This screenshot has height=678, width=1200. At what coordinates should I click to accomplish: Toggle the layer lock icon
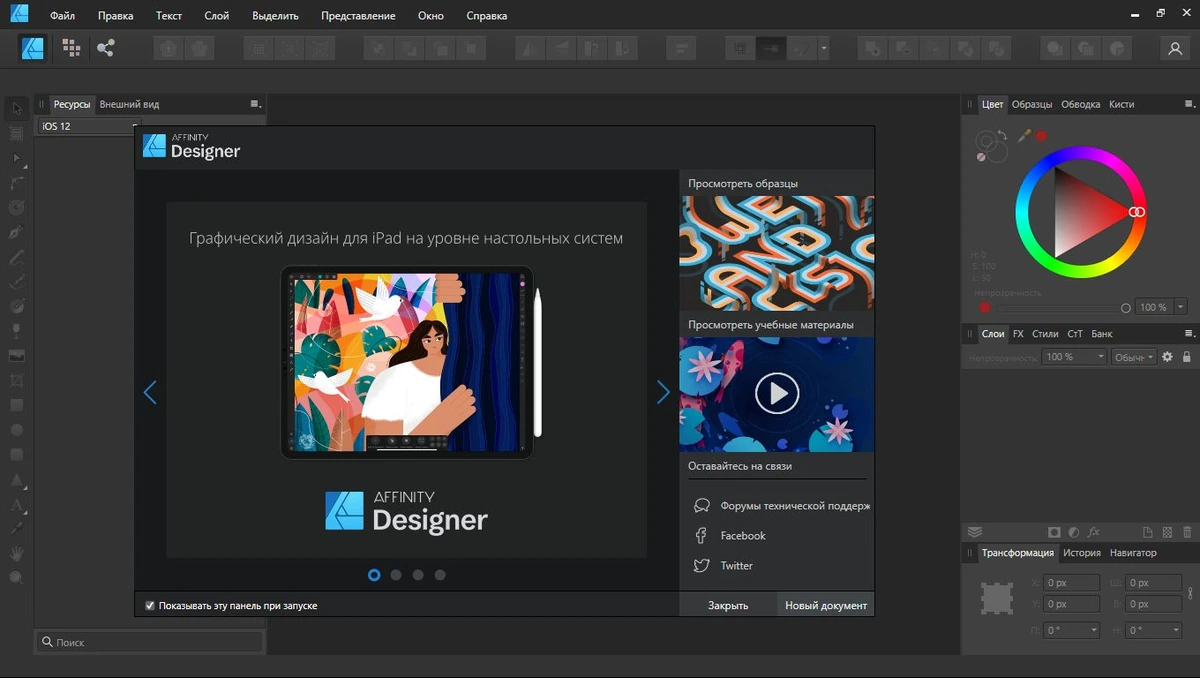click(x=1187, y=357)
